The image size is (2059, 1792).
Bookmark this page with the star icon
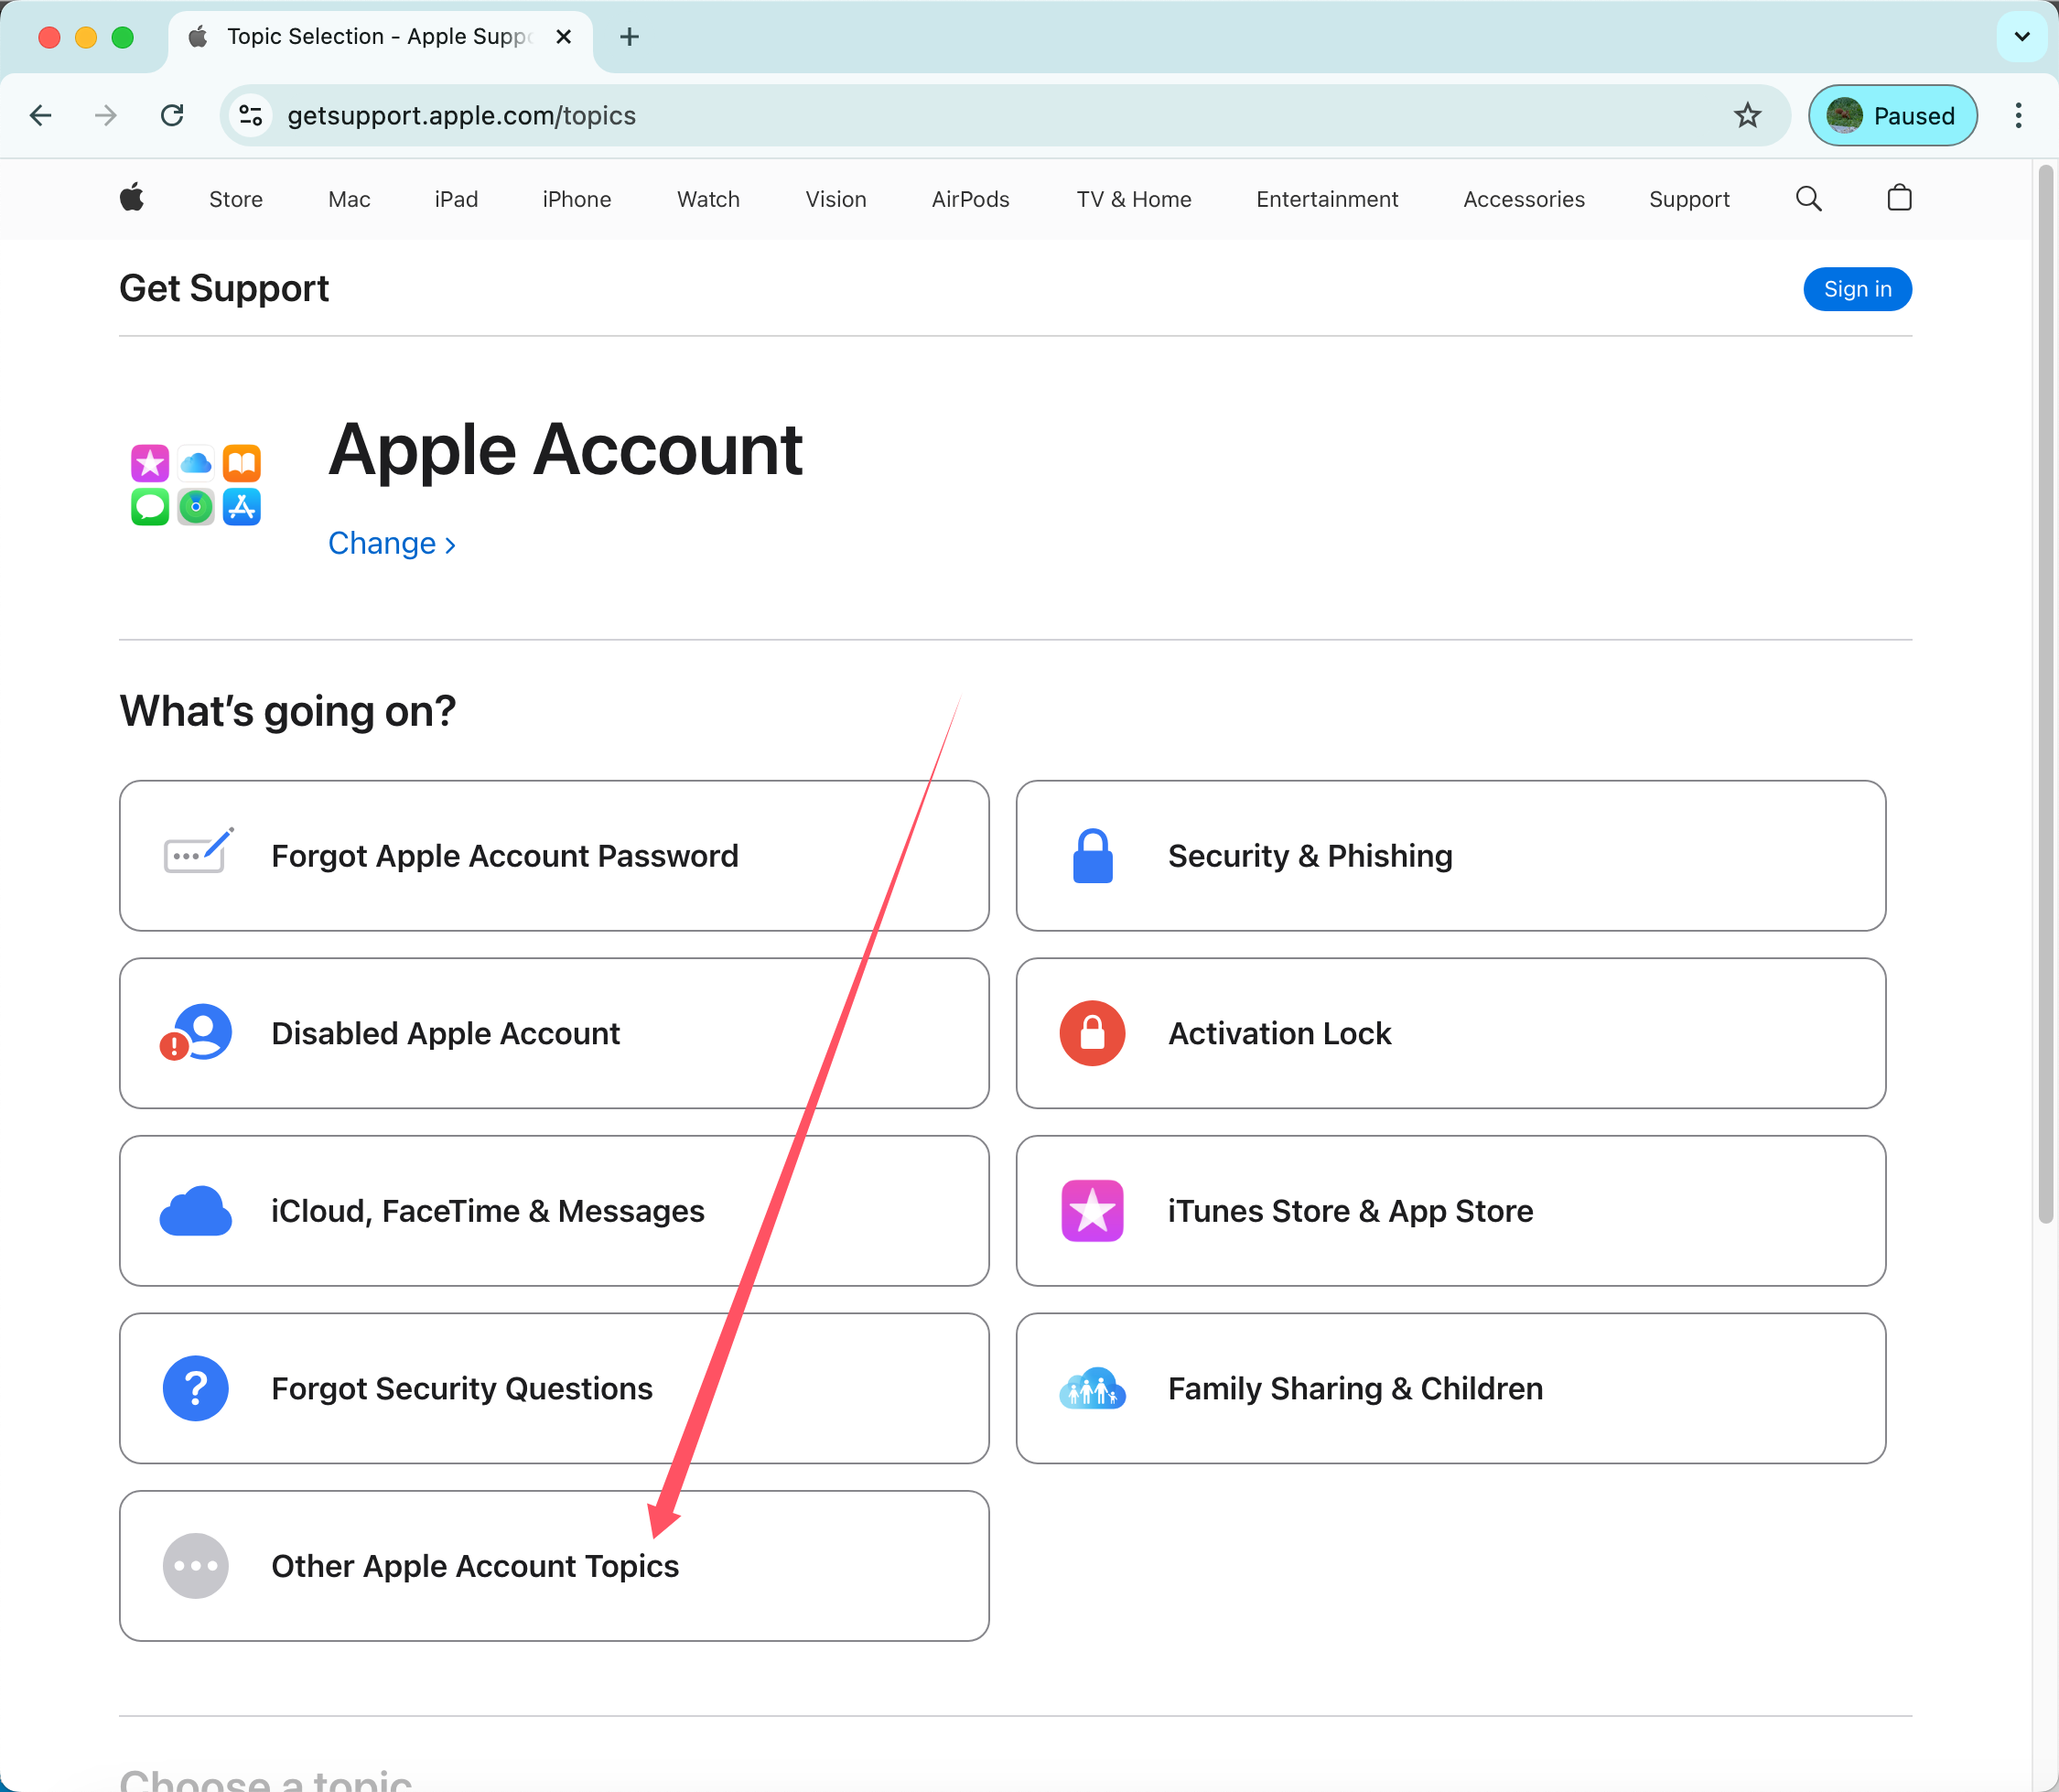coord(1747,116)
